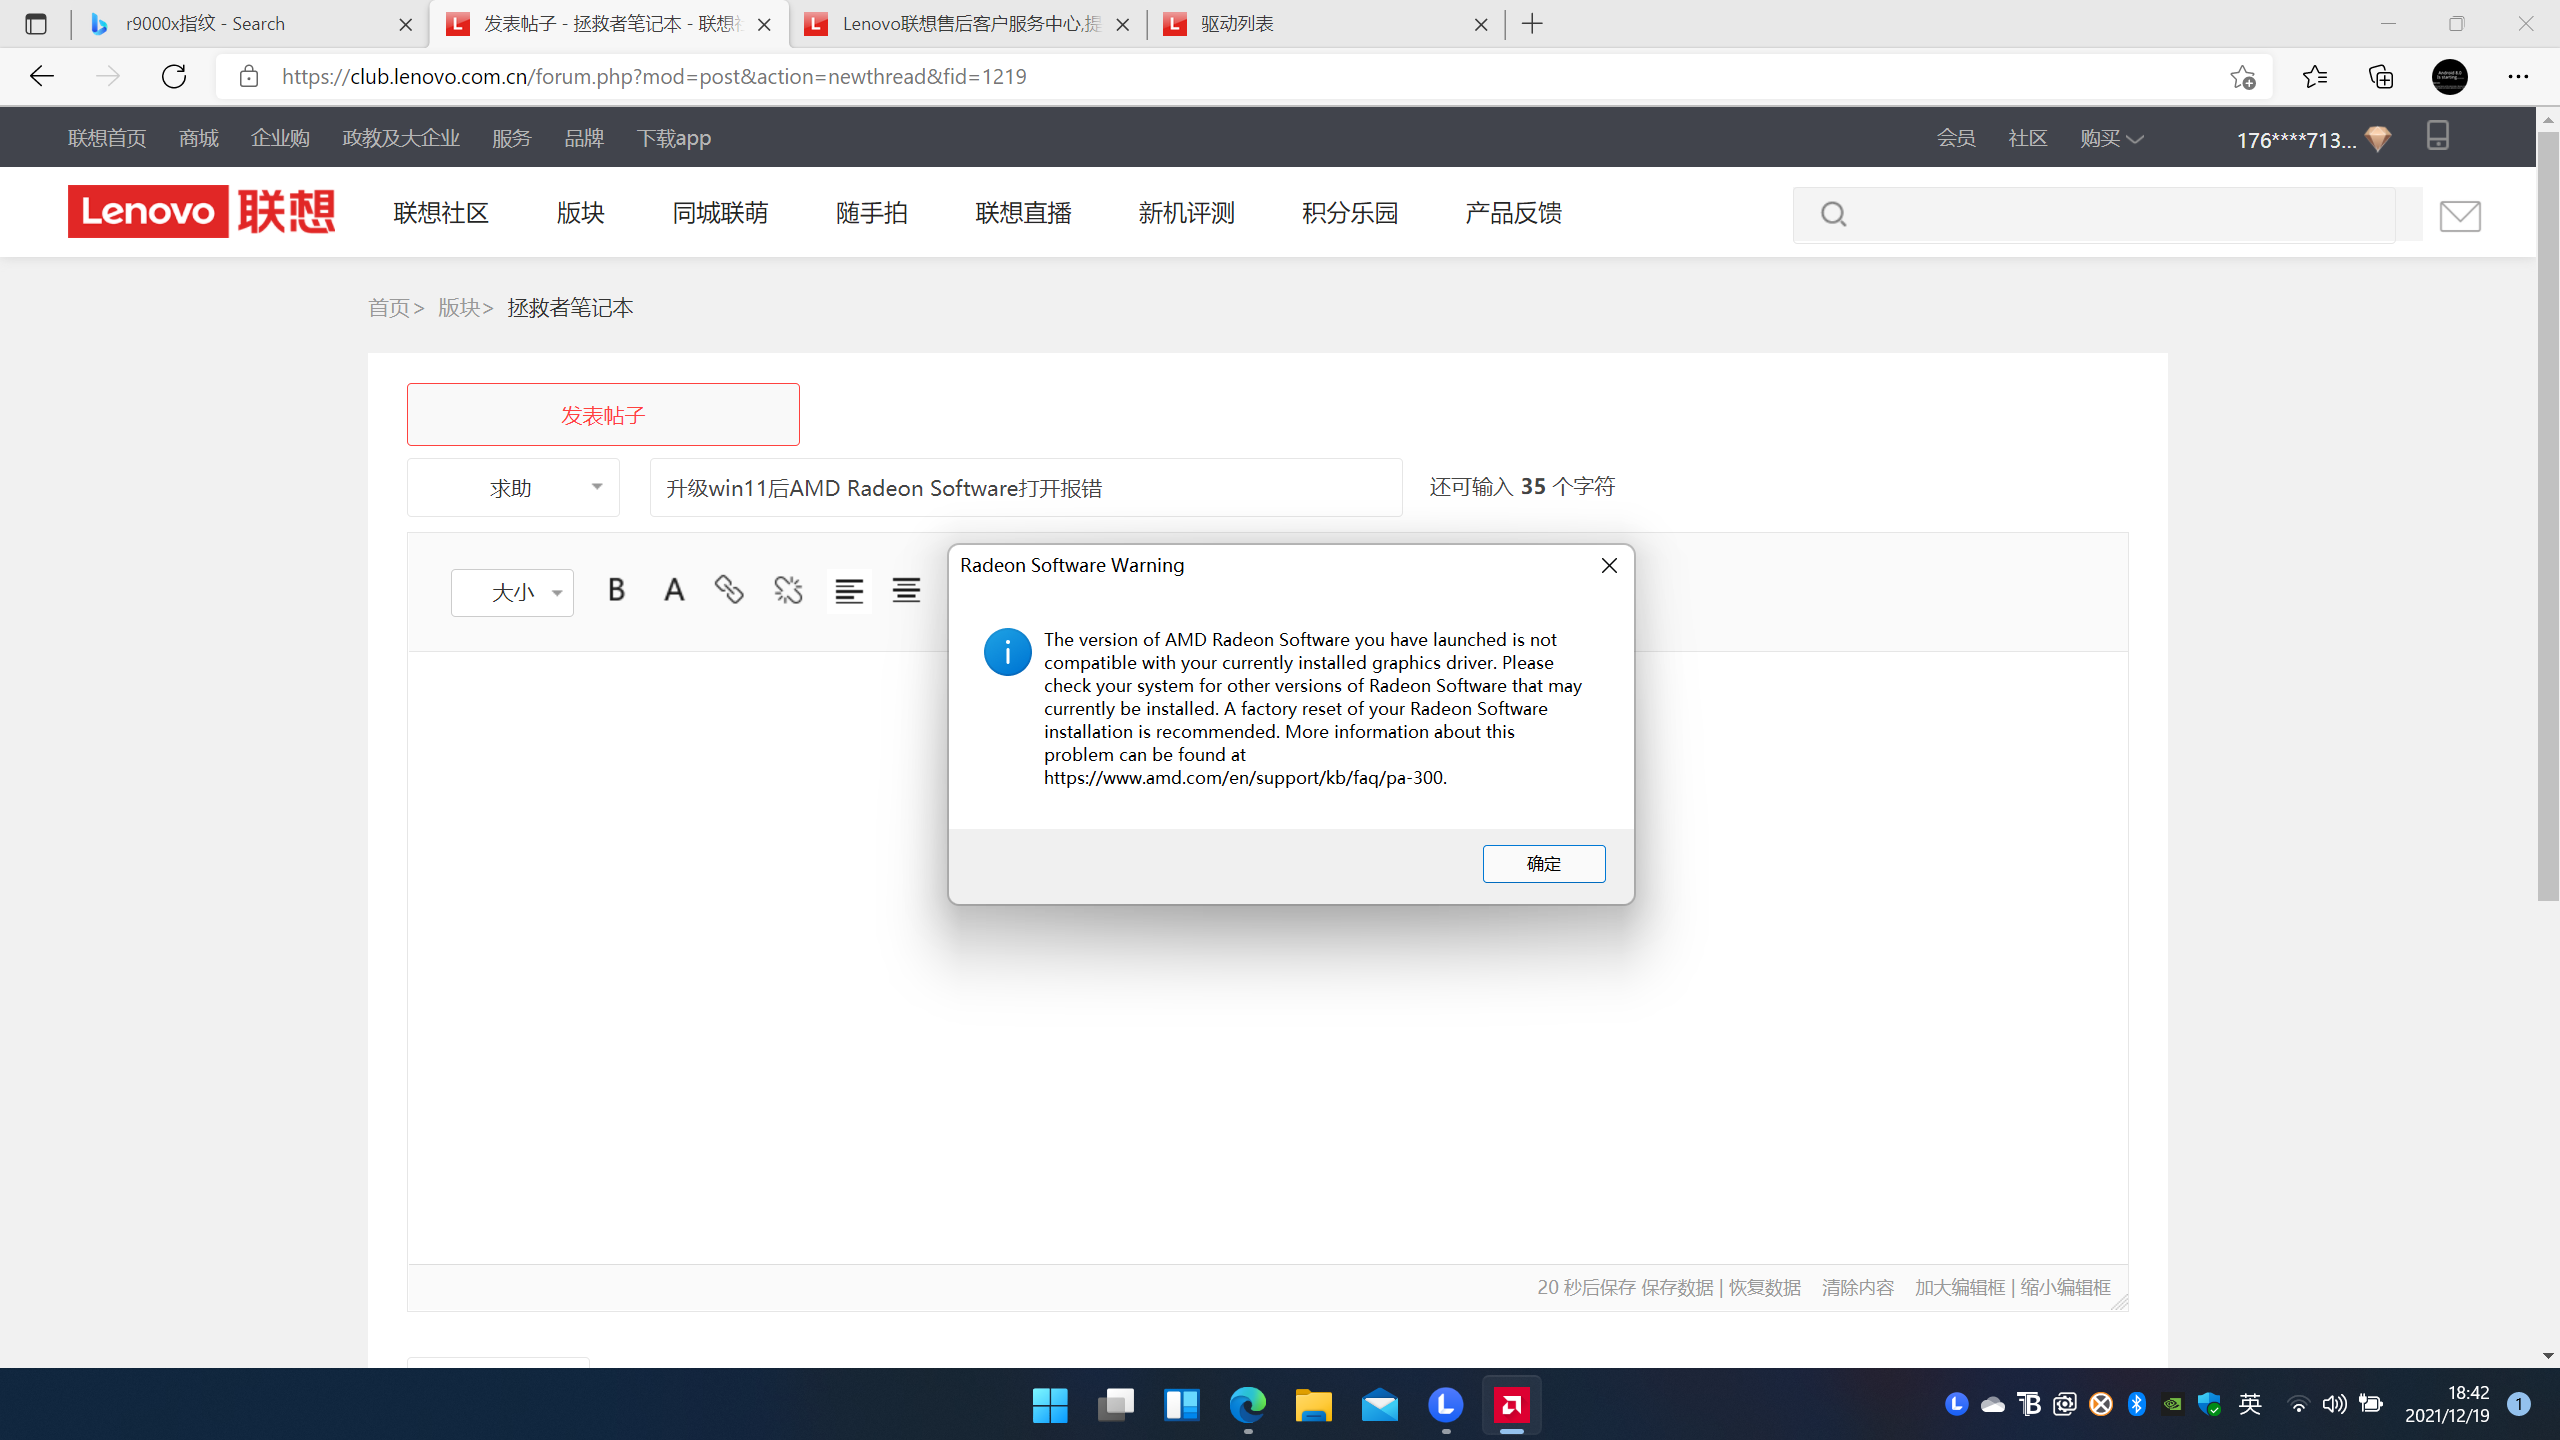Click 联想首页 link in top bar
This screenshot has width=2560, height=1440.
107,138
